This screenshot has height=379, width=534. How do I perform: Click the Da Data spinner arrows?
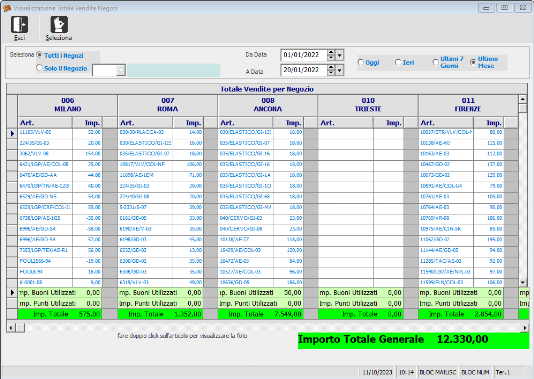[331, 55]
